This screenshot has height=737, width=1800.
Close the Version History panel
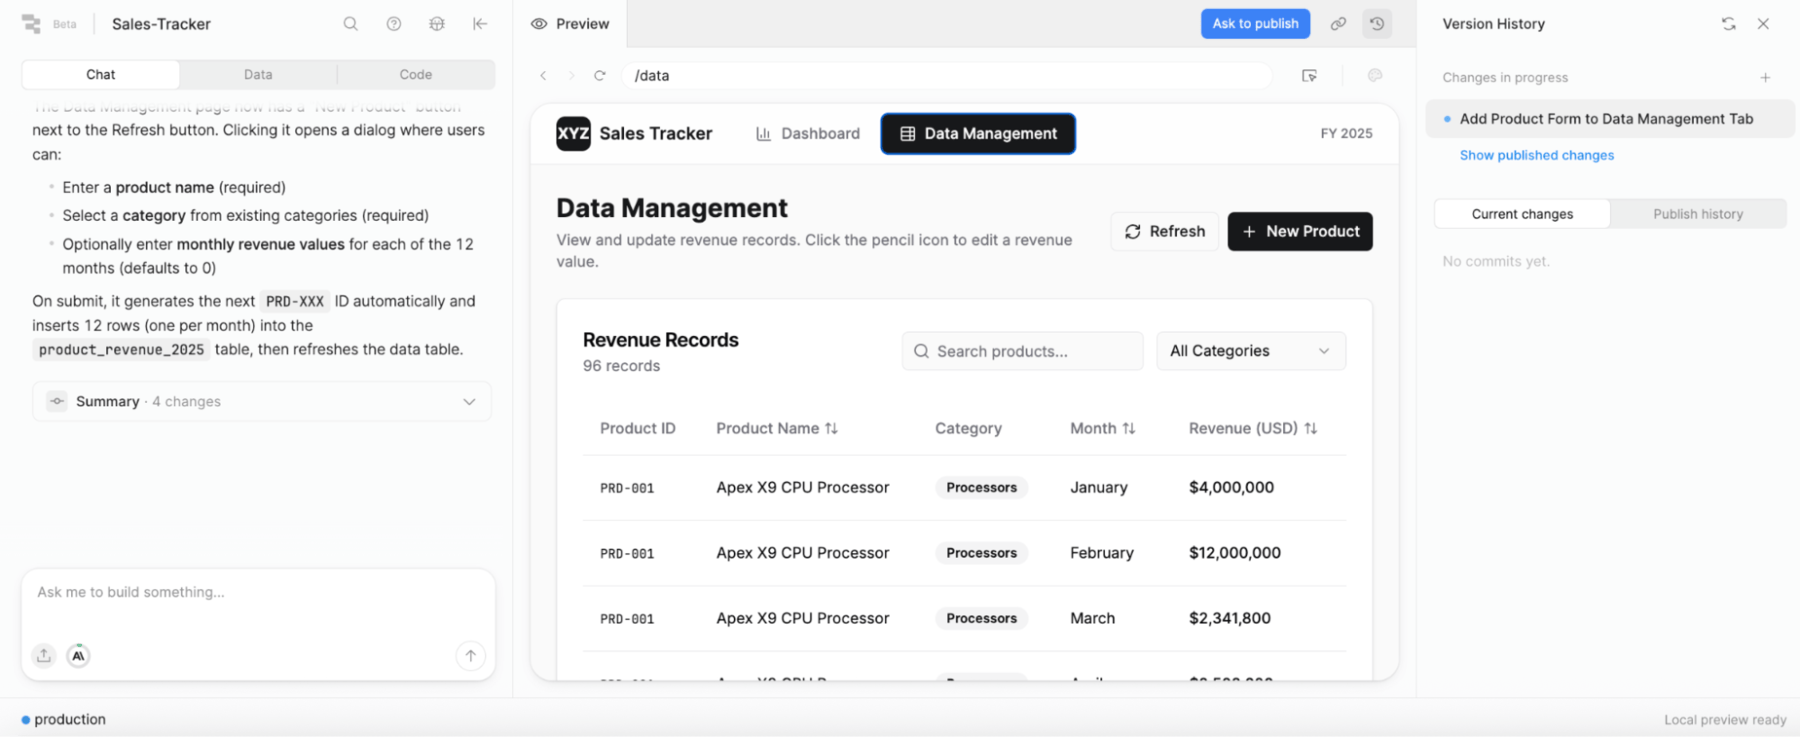coord(1763,24)
